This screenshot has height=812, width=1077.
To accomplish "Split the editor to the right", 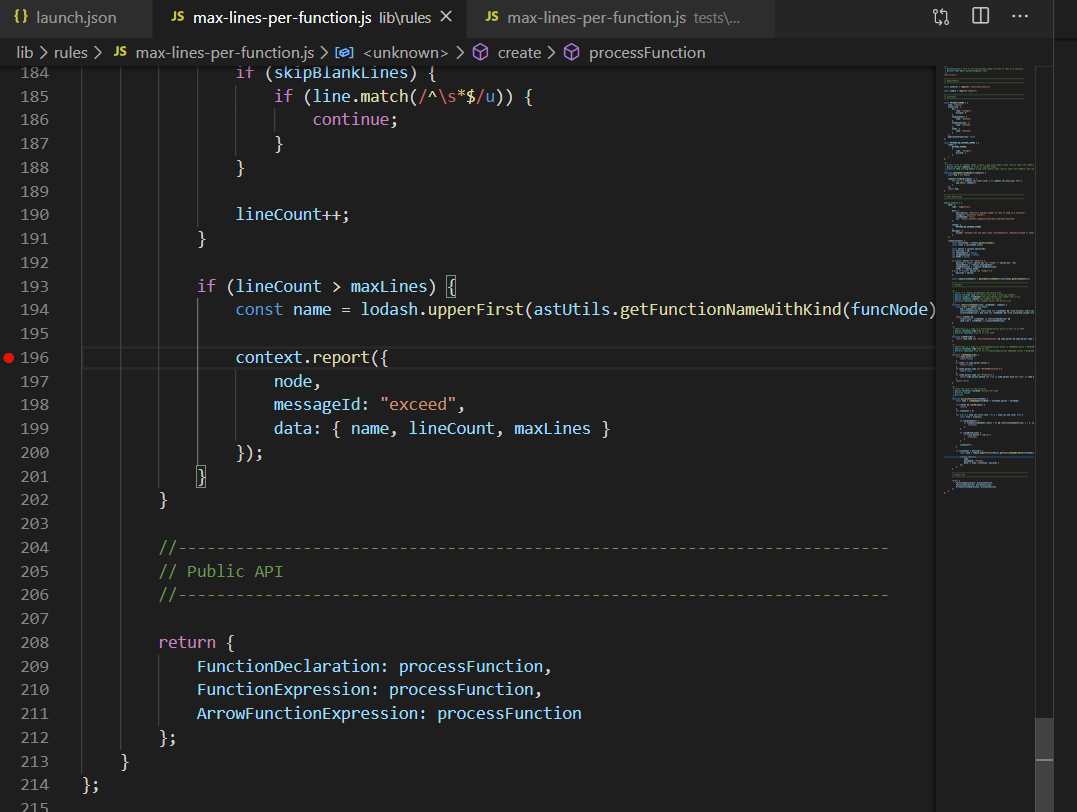I will 981,16.
